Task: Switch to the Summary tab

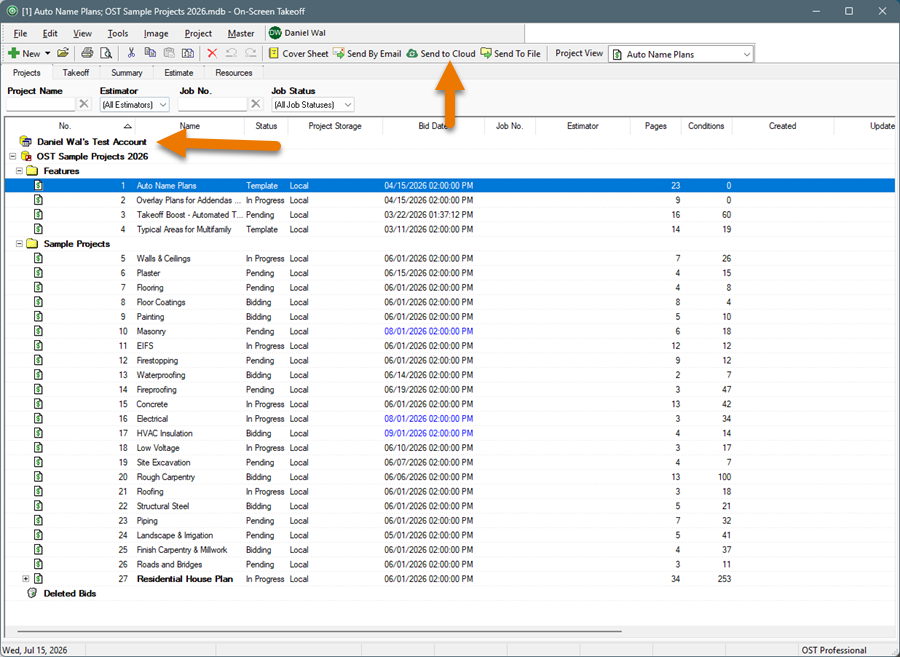Action: (126, 73)
